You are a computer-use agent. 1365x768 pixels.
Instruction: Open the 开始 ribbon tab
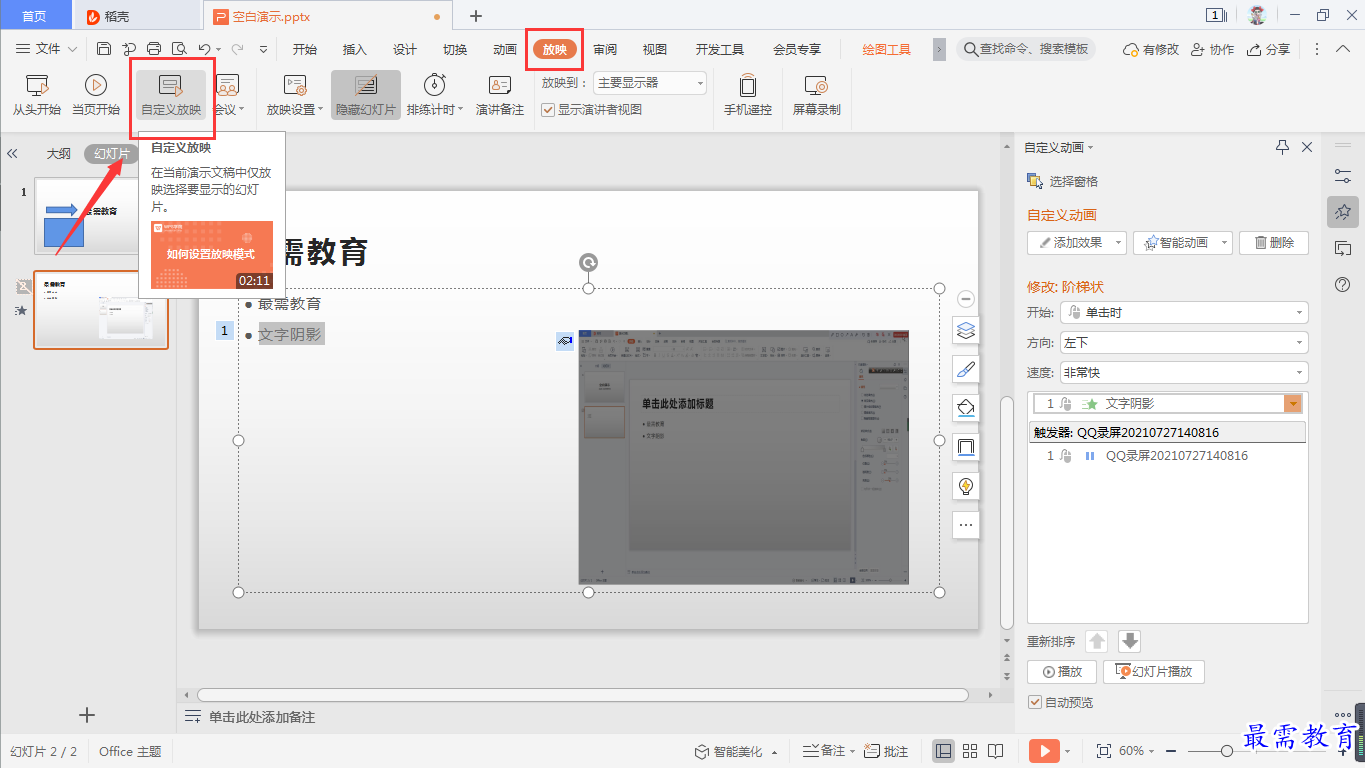305,49
